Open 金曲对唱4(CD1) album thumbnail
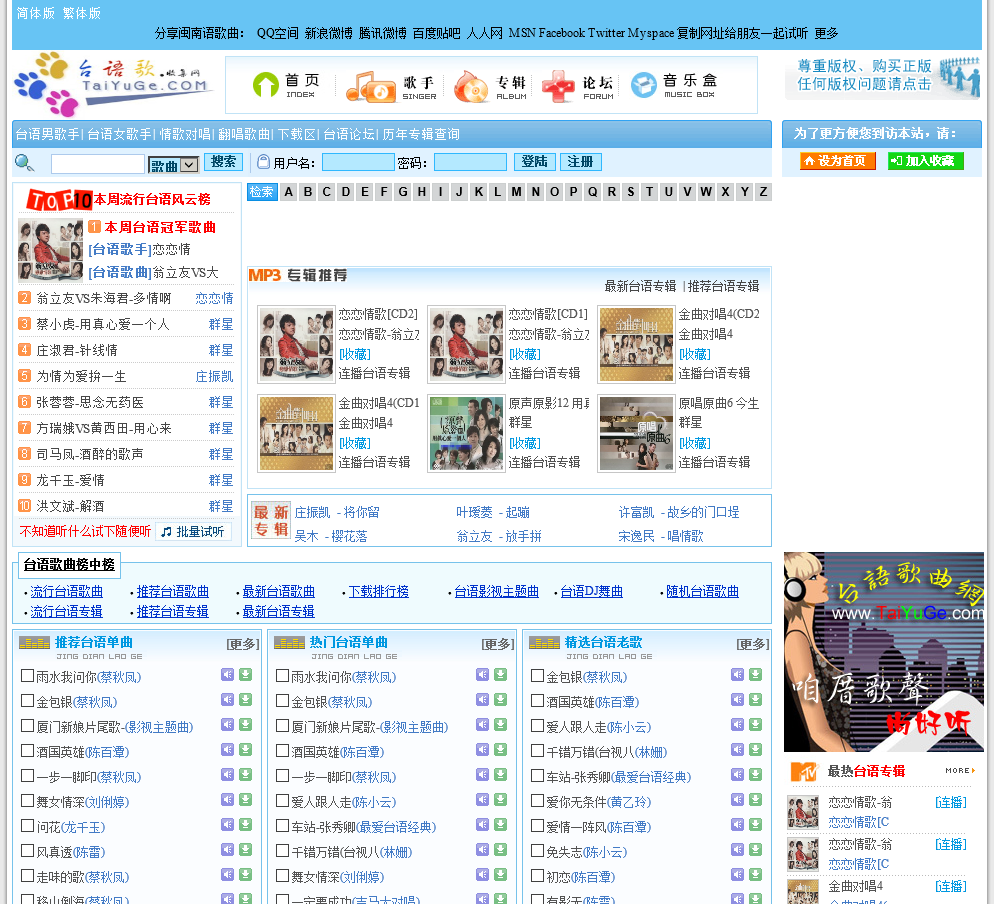994x904 pixels. pos(295,434)
